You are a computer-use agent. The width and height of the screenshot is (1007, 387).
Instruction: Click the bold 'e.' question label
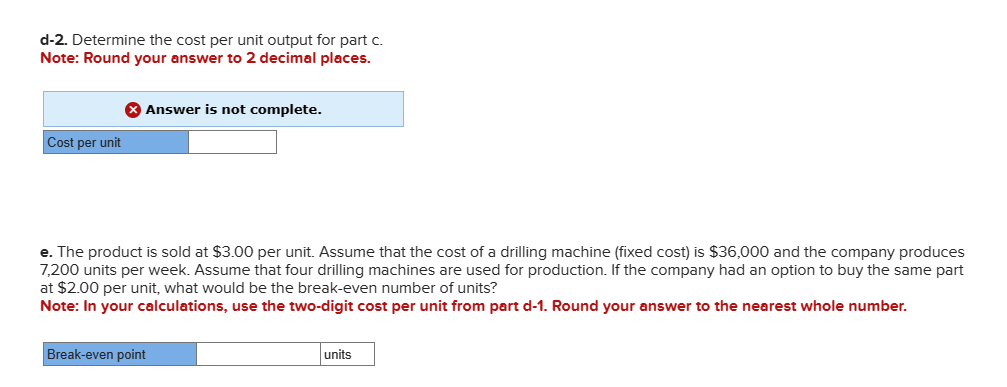45,253
